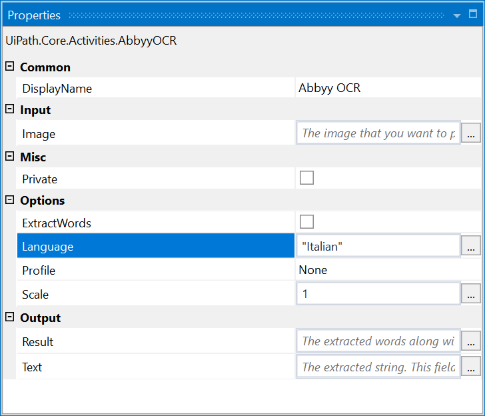Image resolution: width=485 pixels, height=416 pixels.
Task: Click the Scale value field
Action: (x=378, y=294)
